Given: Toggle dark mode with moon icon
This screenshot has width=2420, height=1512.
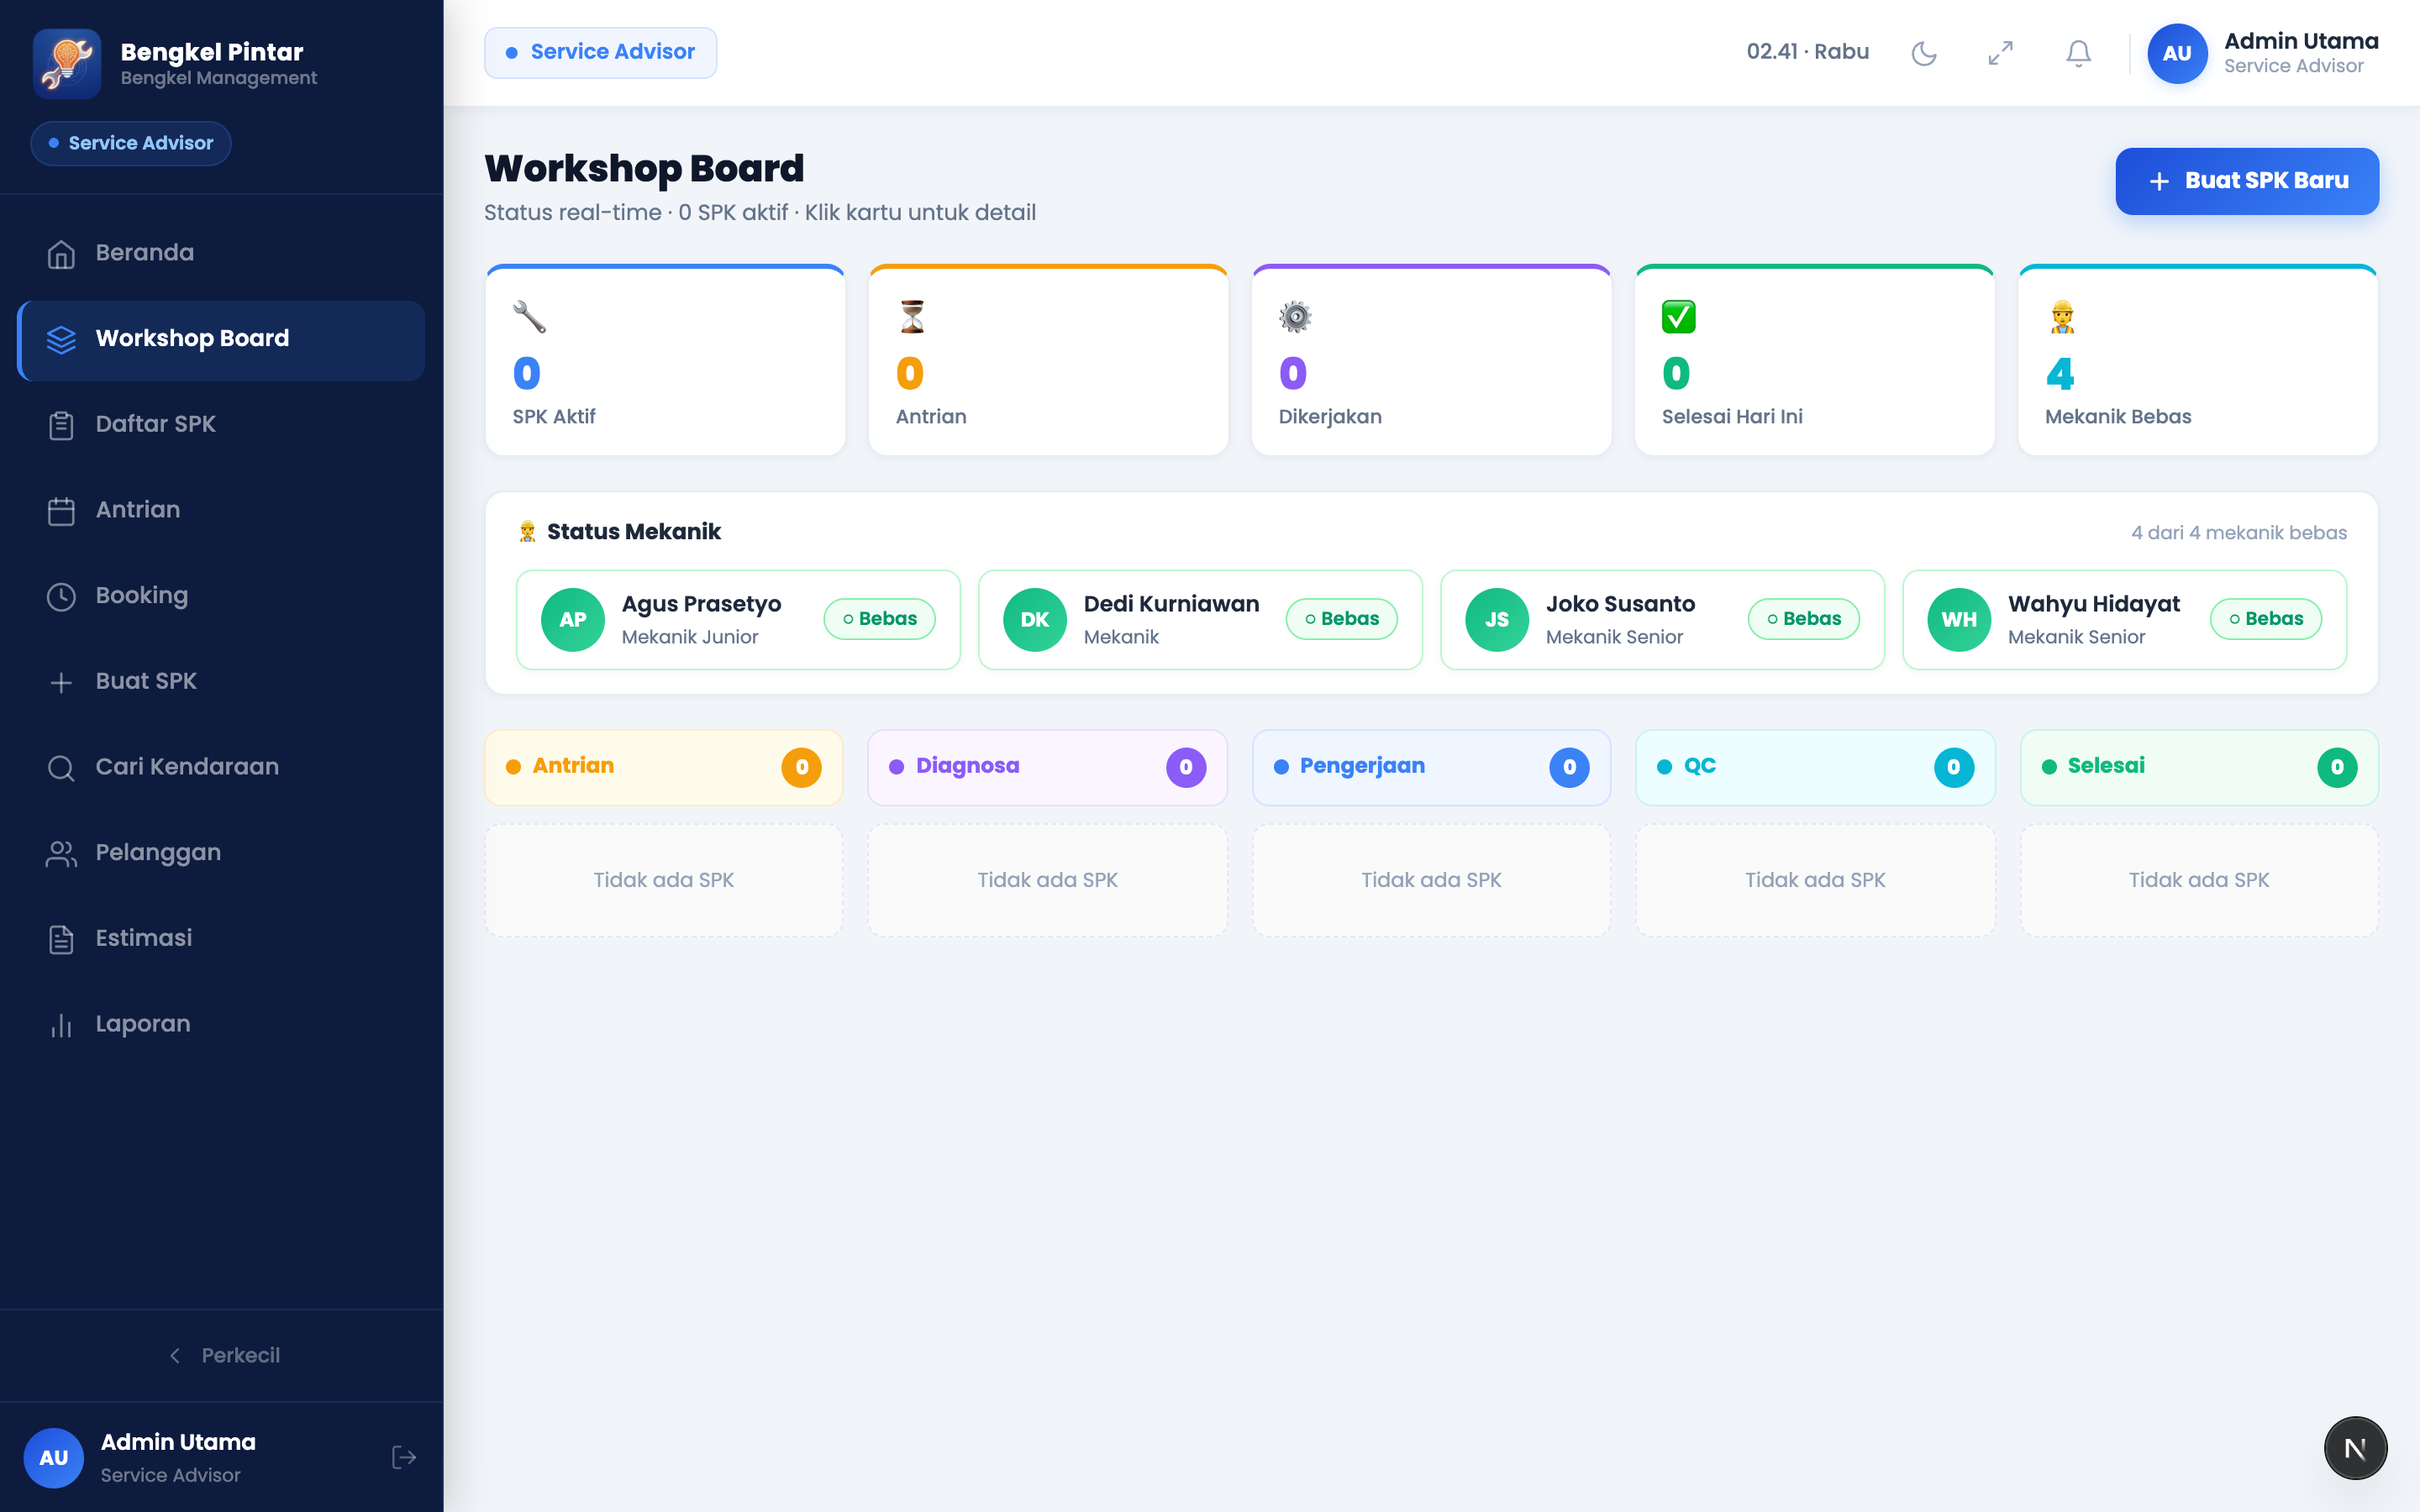Looking at the screenshot, I should point(1923,53).
